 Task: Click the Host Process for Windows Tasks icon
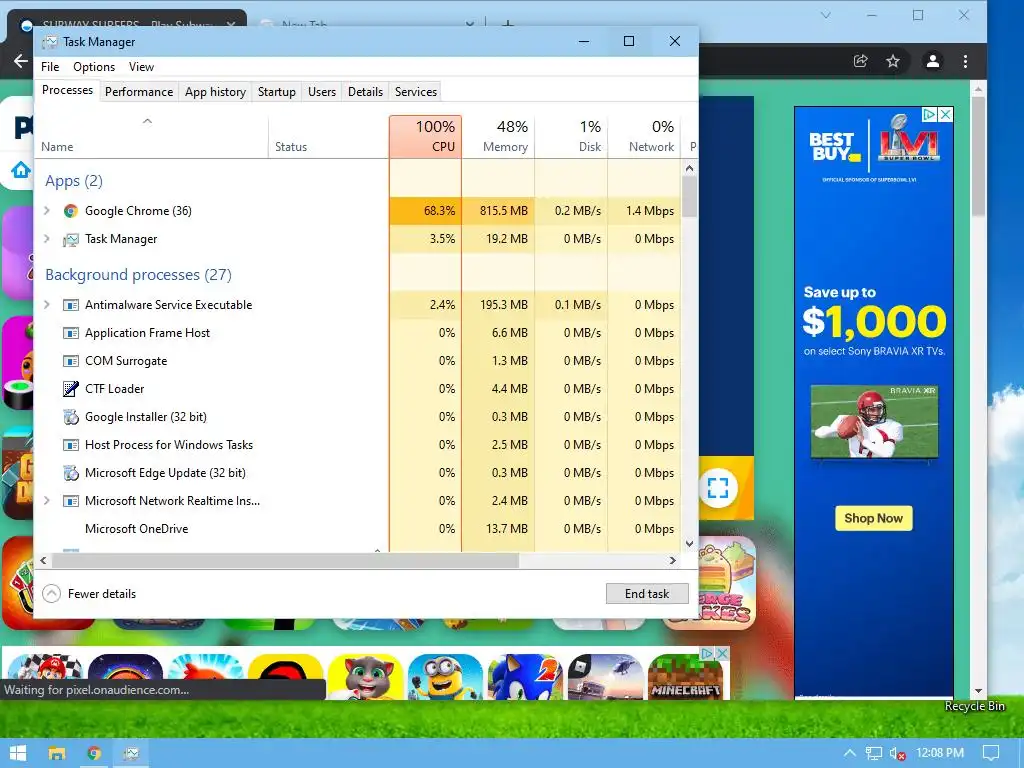point(71,445)
